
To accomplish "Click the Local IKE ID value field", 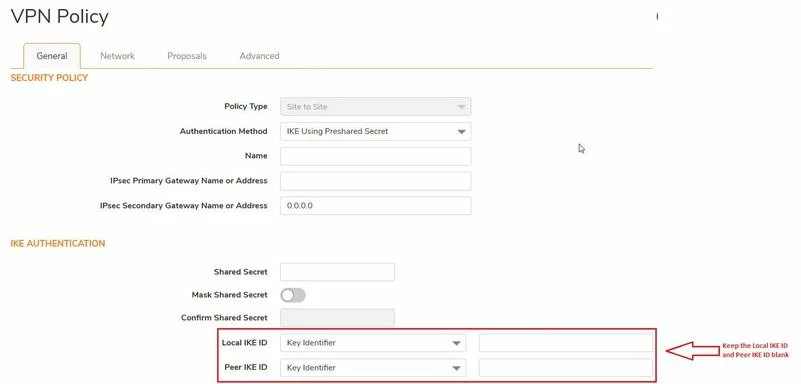I will pos(566,343).
